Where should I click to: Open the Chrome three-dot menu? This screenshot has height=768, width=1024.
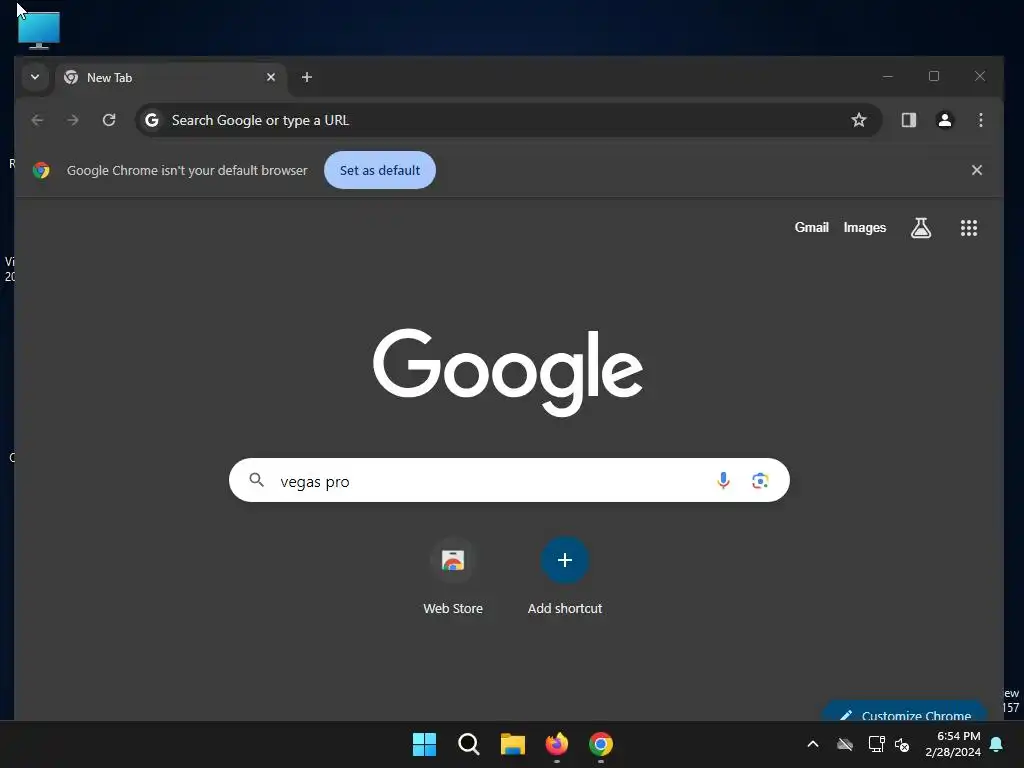(x=980, y=120)
